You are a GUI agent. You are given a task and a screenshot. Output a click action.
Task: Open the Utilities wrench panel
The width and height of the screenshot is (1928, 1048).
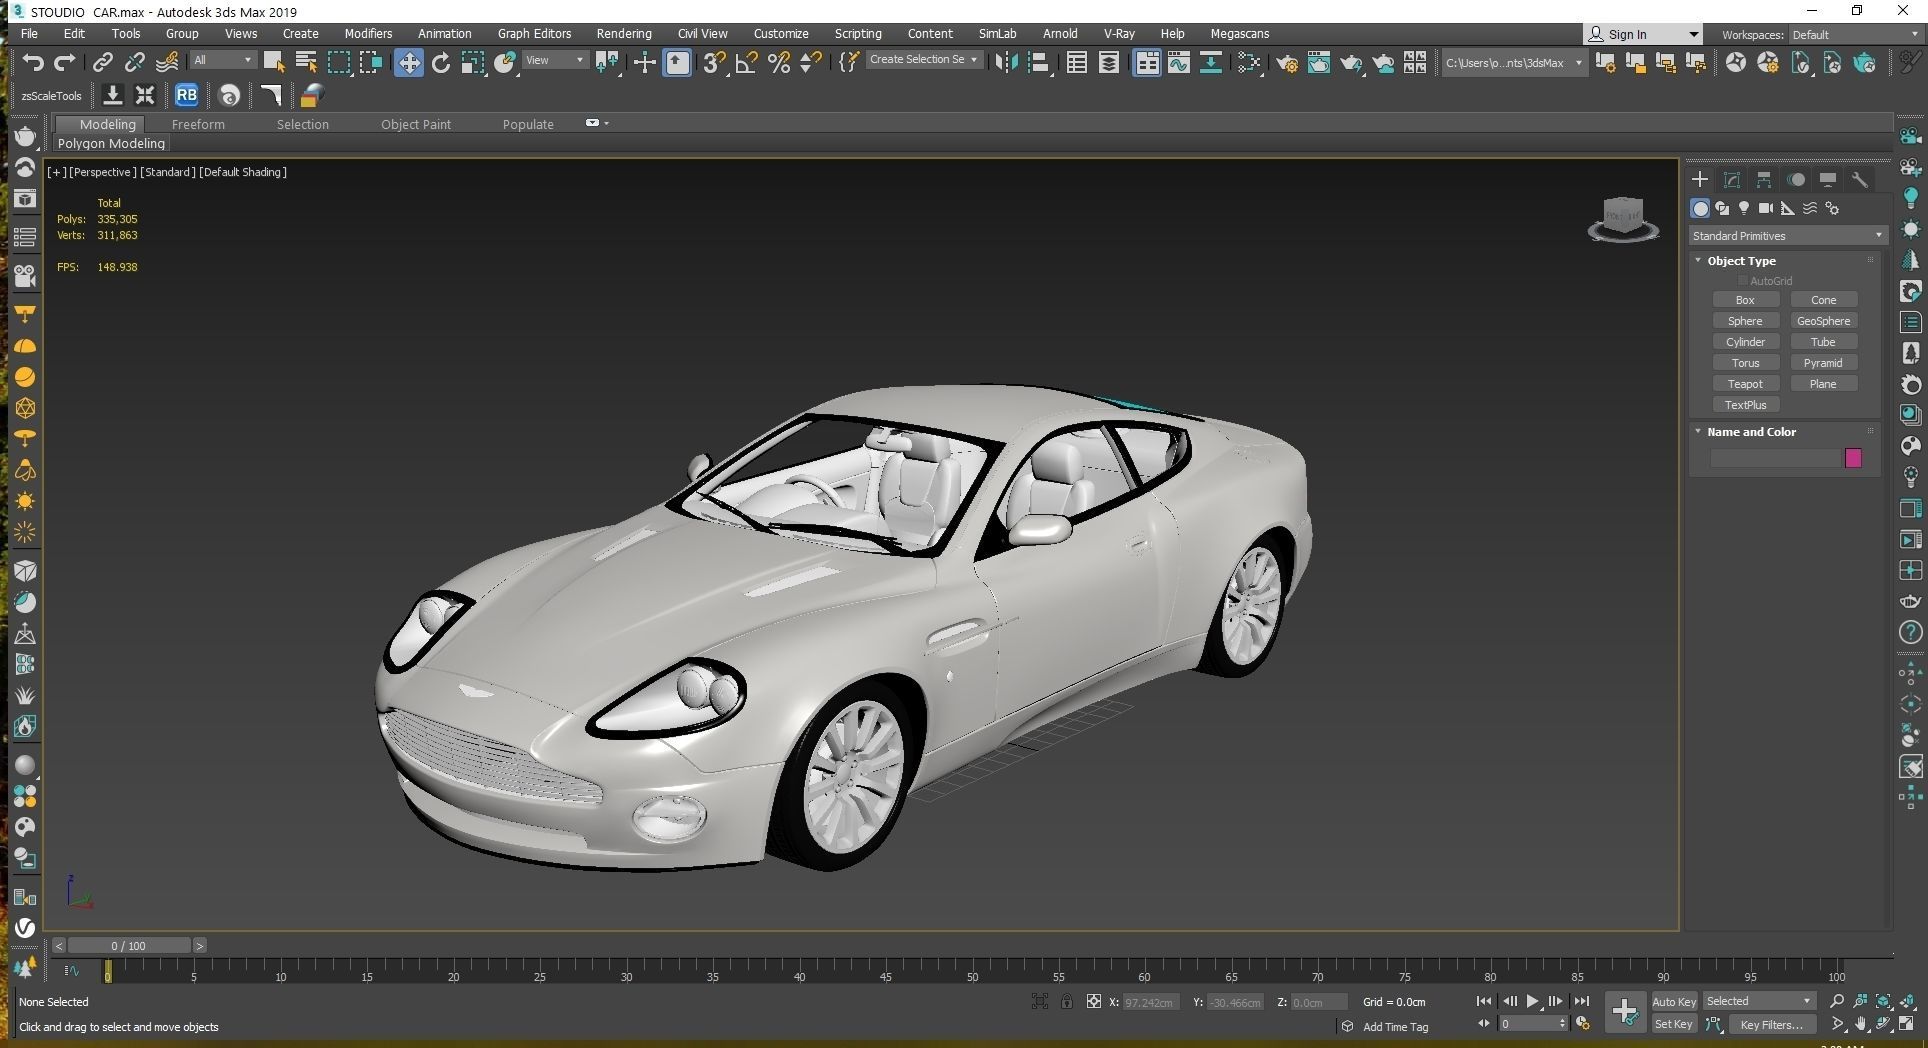[x=1860, y=180]
